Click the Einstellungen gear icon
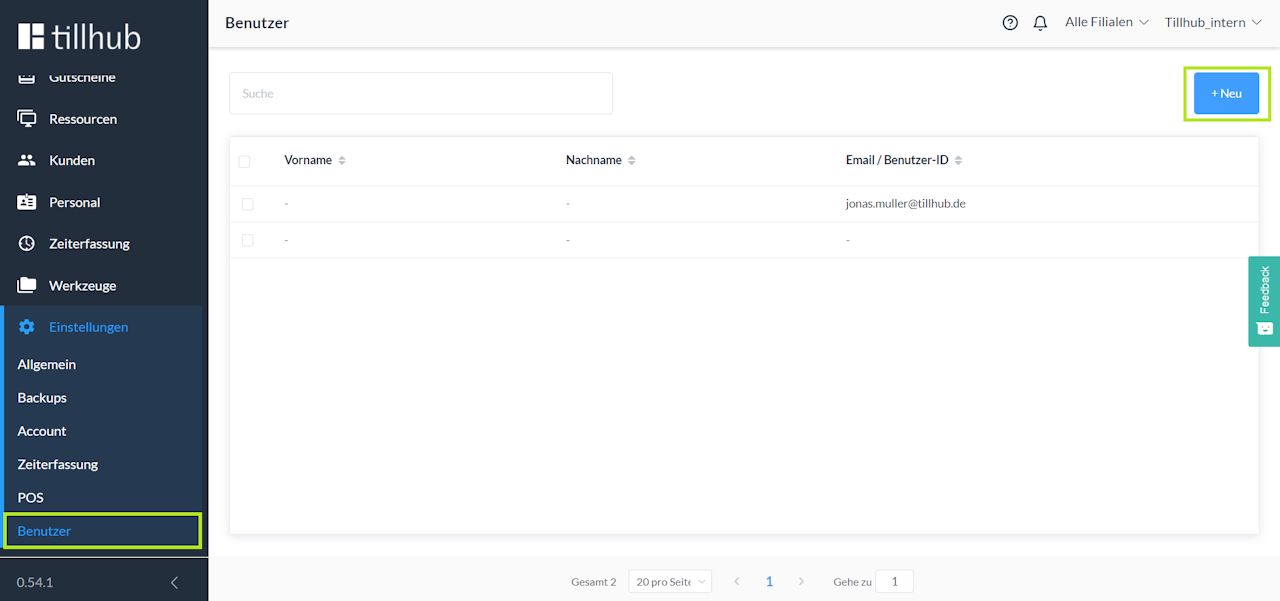The image size is (1280, 601). pos(27,327)
